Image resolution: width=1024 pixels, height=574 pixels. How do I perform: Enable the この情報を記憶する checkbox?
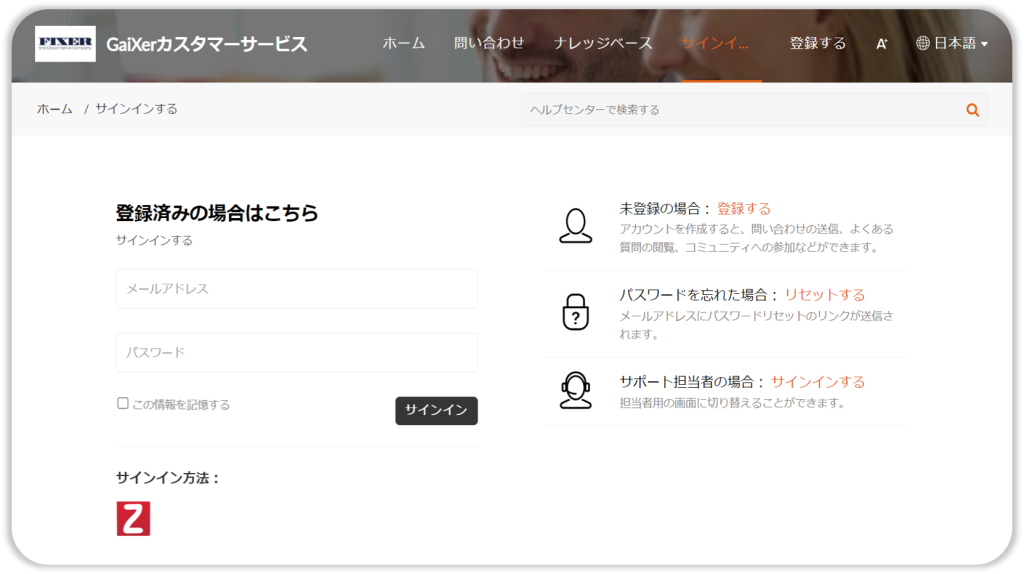point(123,404)
